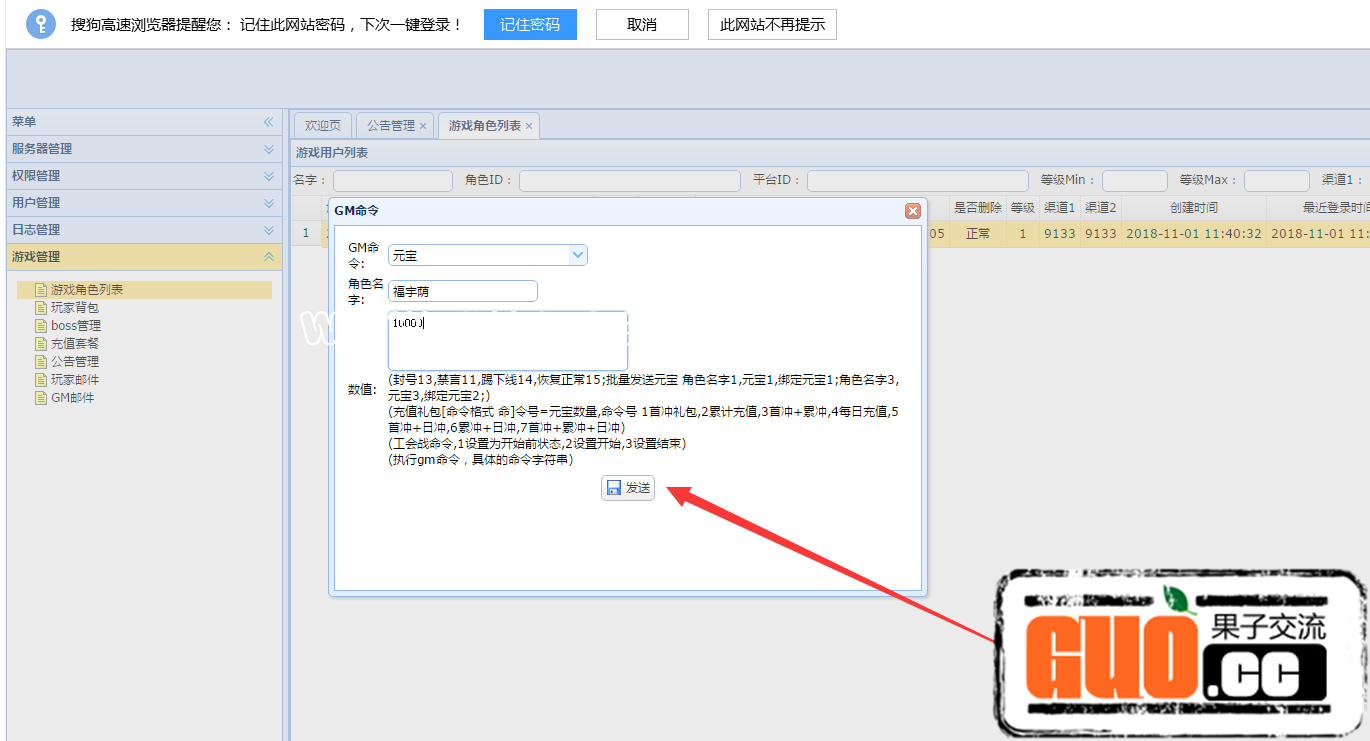Switch to the 欢迎页 tab

[x=322, y=126]
